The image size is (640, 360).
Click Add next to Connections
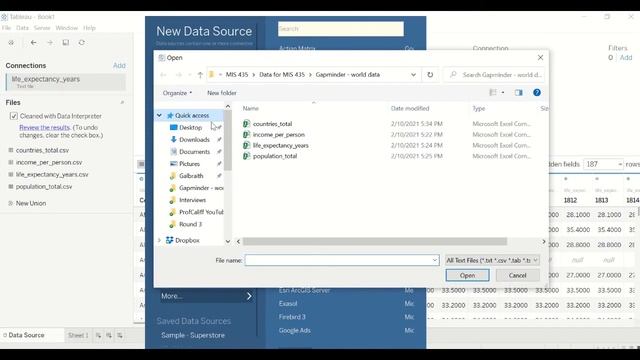tap(119, 65)
